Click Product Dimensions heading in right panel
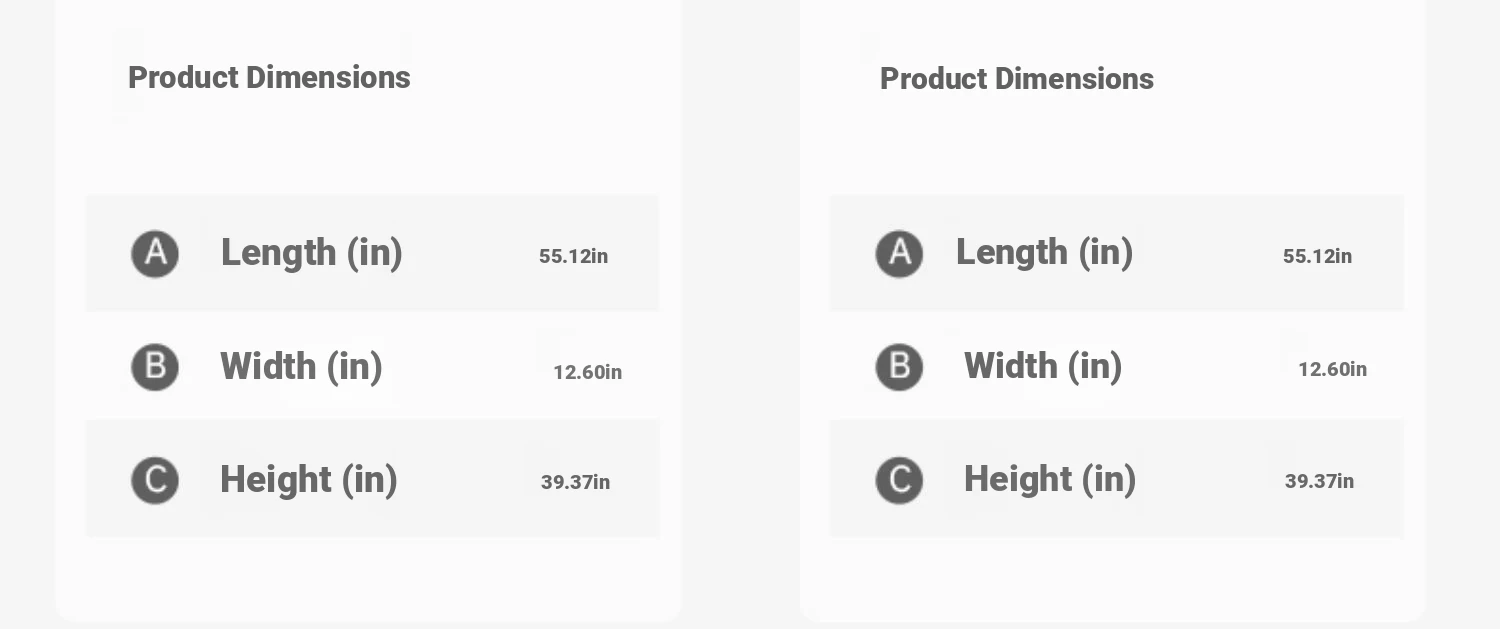1500x629 pixels. [x=1017, y=79]
